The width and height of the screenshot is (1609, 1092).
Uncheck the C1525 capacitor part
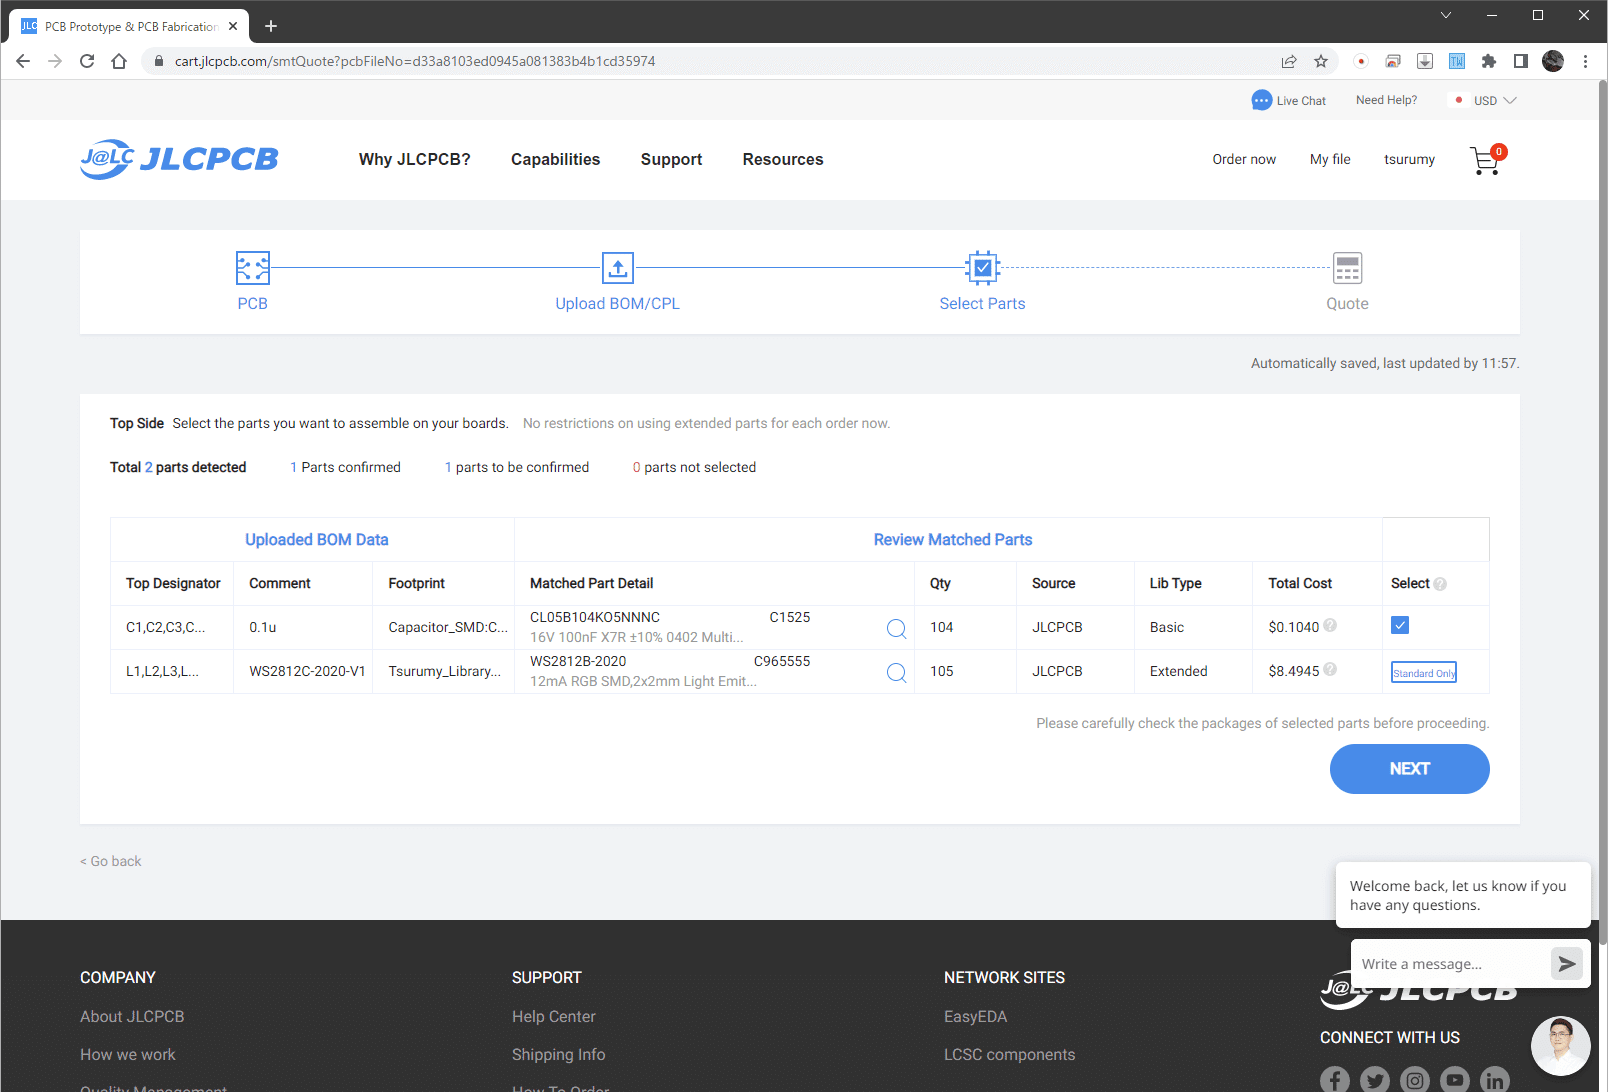[1400, 625]
